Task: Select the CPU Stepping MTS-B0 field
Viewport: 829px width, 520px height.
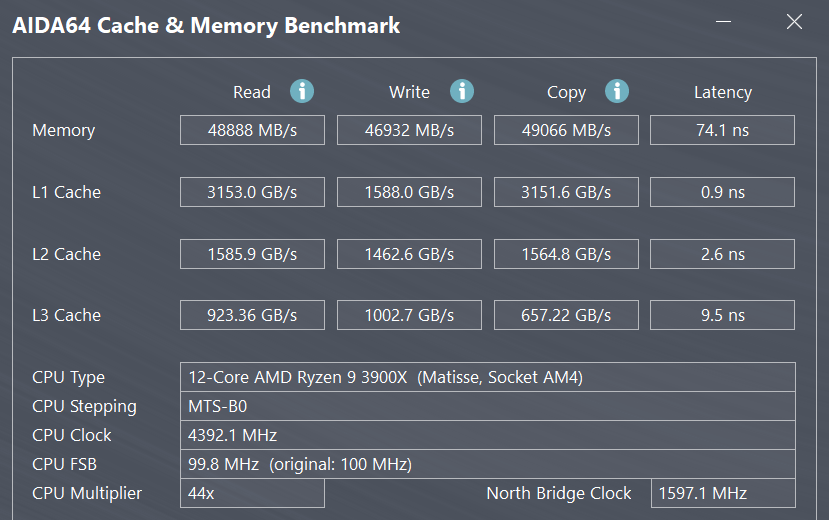Action: click(487, 406)
